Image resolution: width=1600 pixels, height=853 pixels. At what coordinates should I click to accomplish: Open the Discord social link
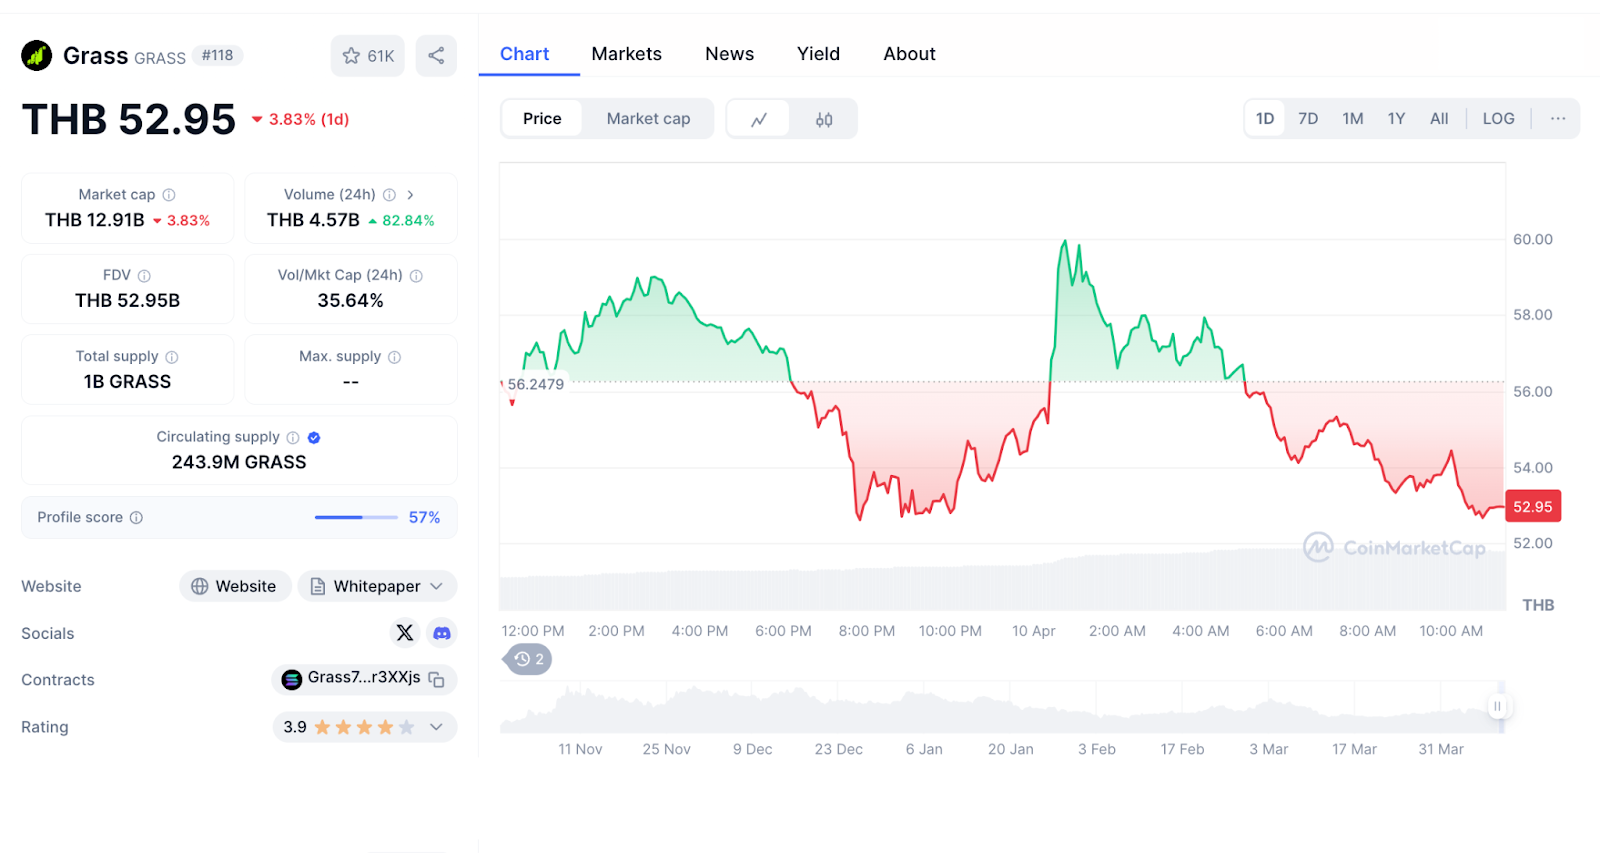pyautogui.click(x=442, y=633)
